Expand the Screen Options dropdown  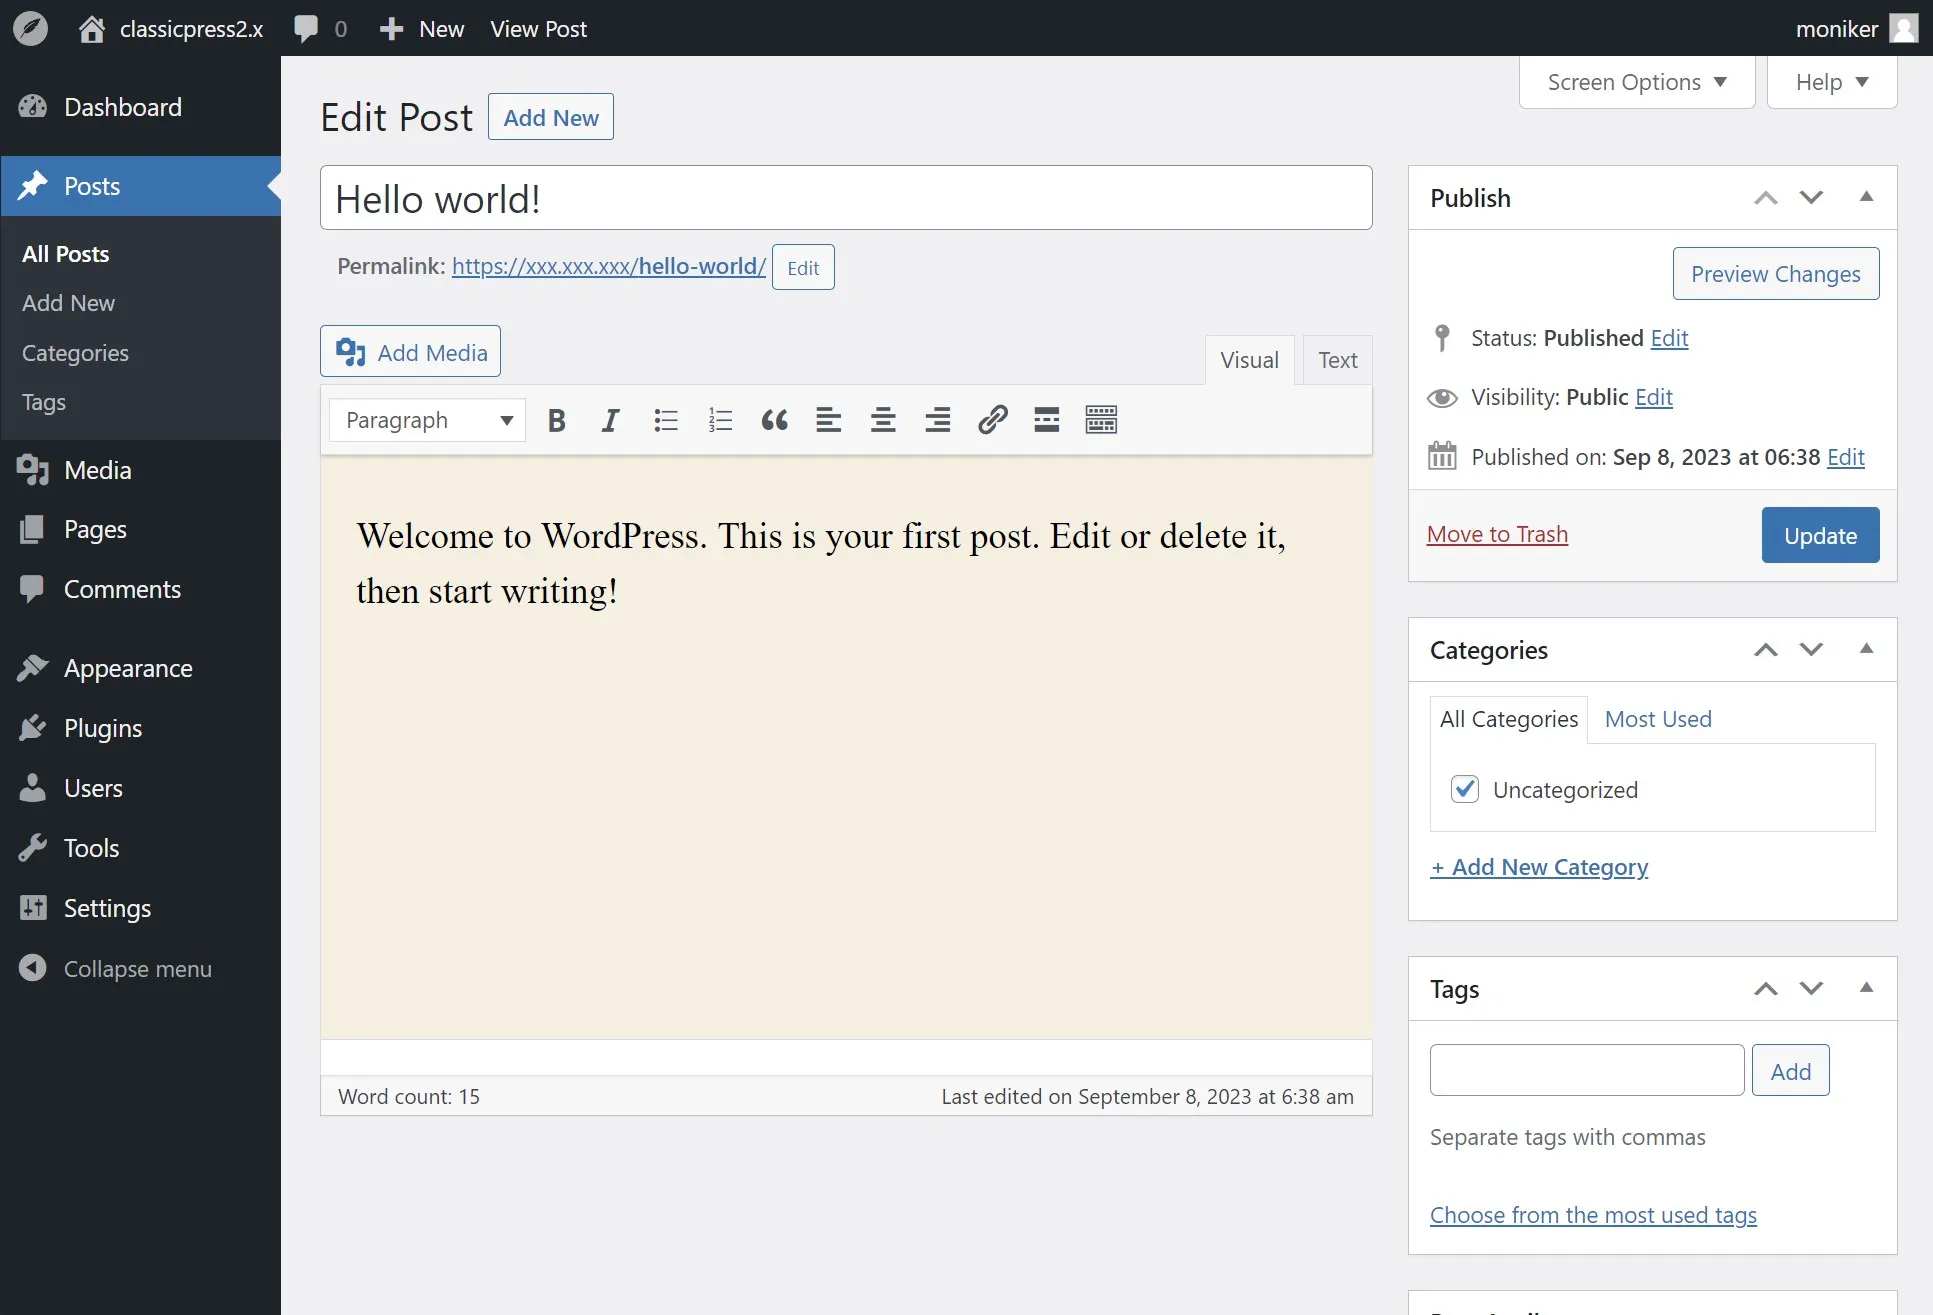tap(1637, 82)
